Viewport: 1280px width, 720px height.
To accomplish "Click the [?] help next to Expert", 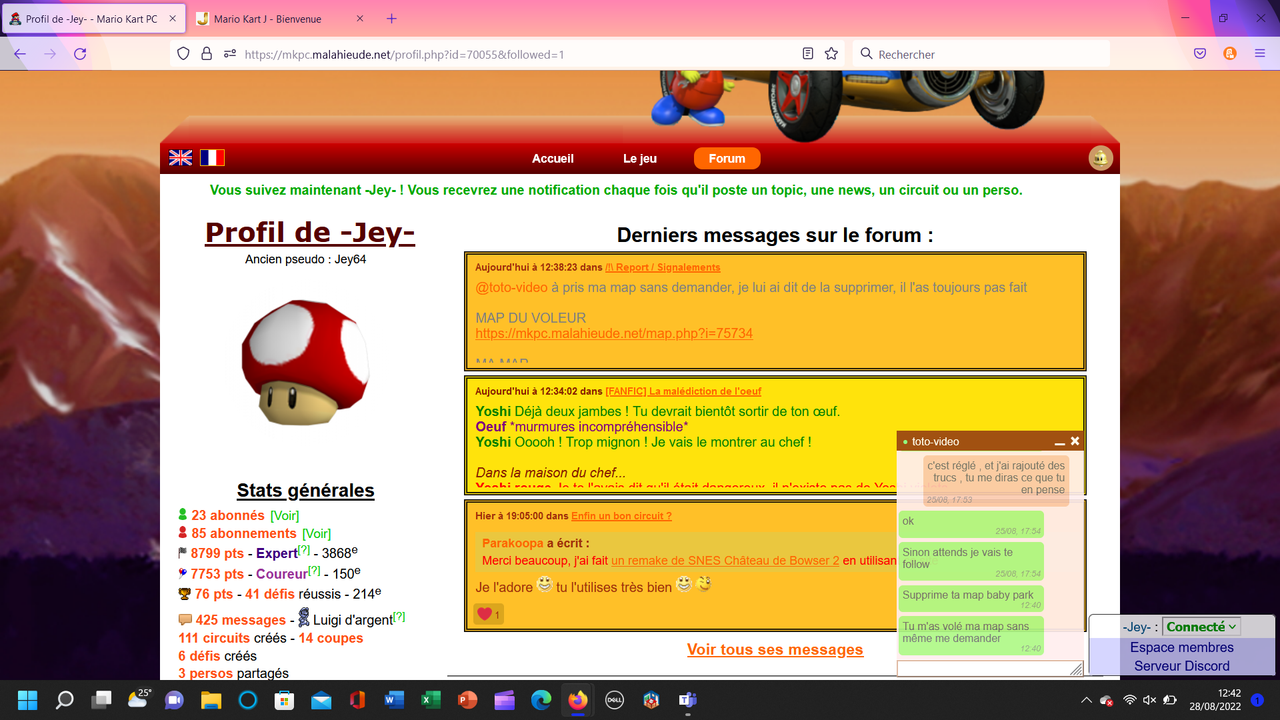I will pos(304,551).
